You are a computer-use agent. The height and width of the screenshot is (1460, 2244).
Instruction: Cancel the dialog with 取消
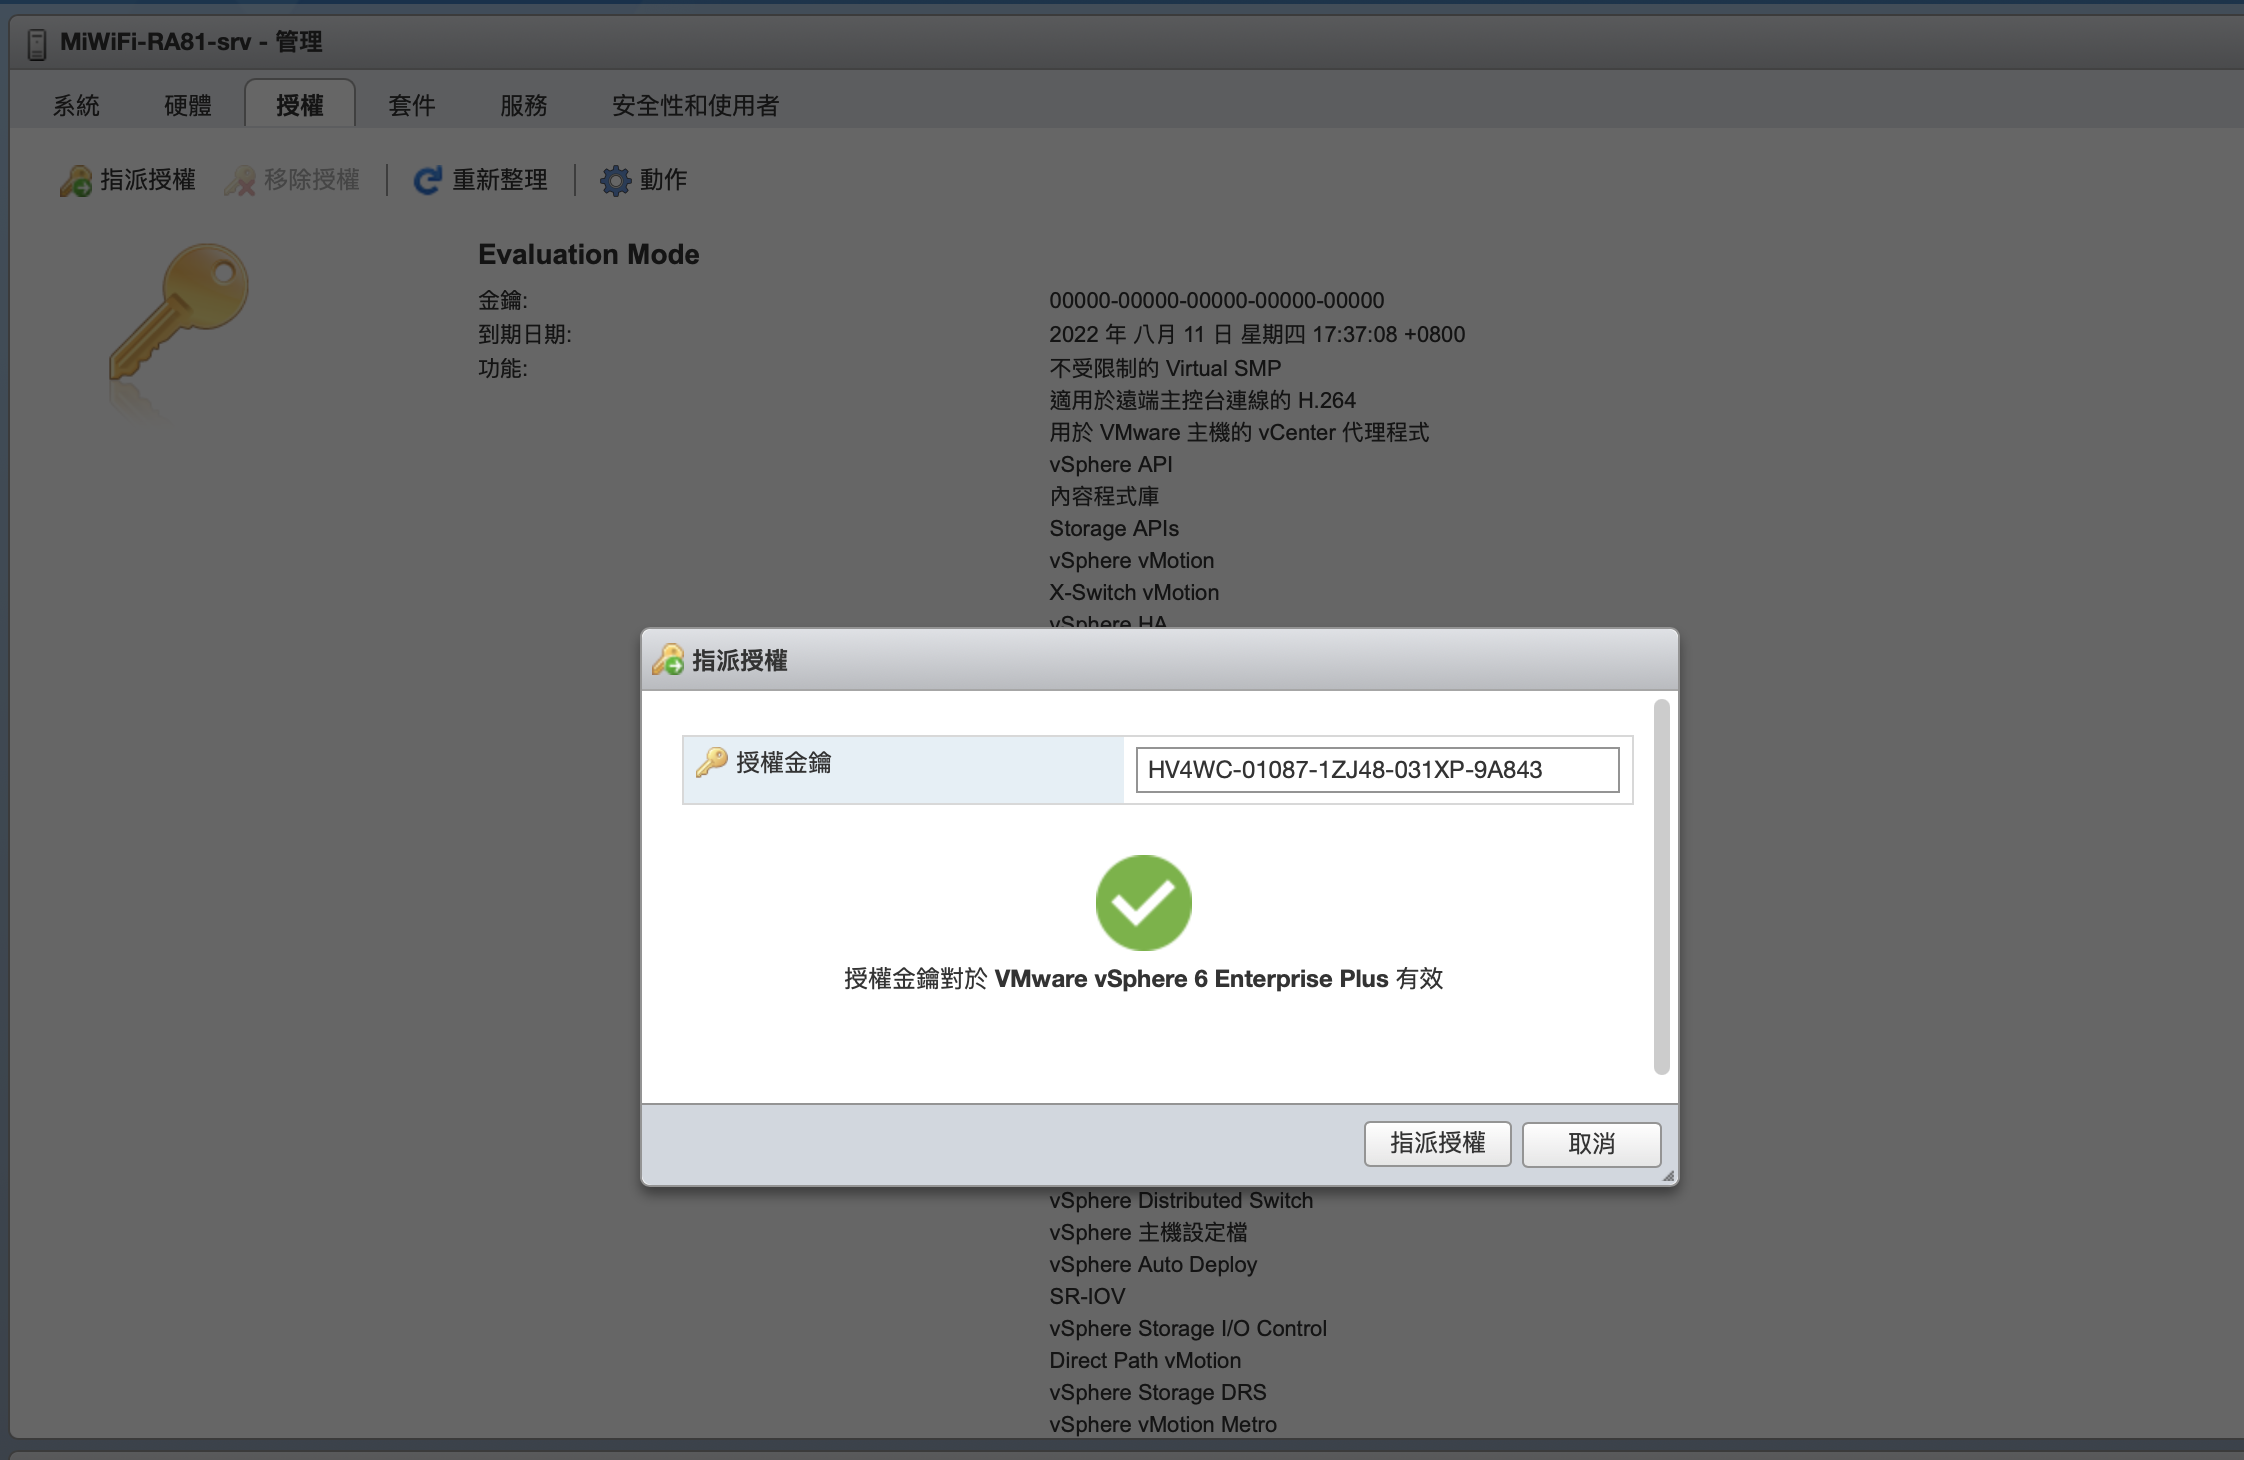coord(1591,1143)
